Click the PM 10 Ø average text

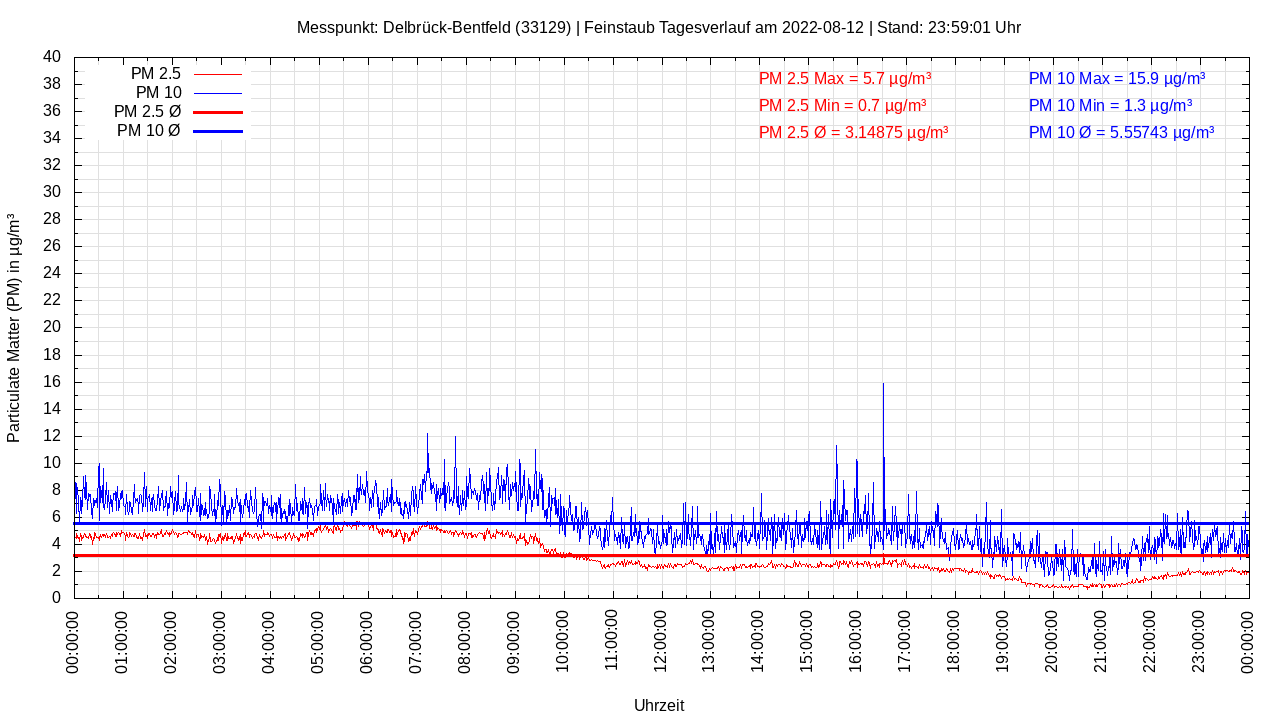[x=1121, y=132]
